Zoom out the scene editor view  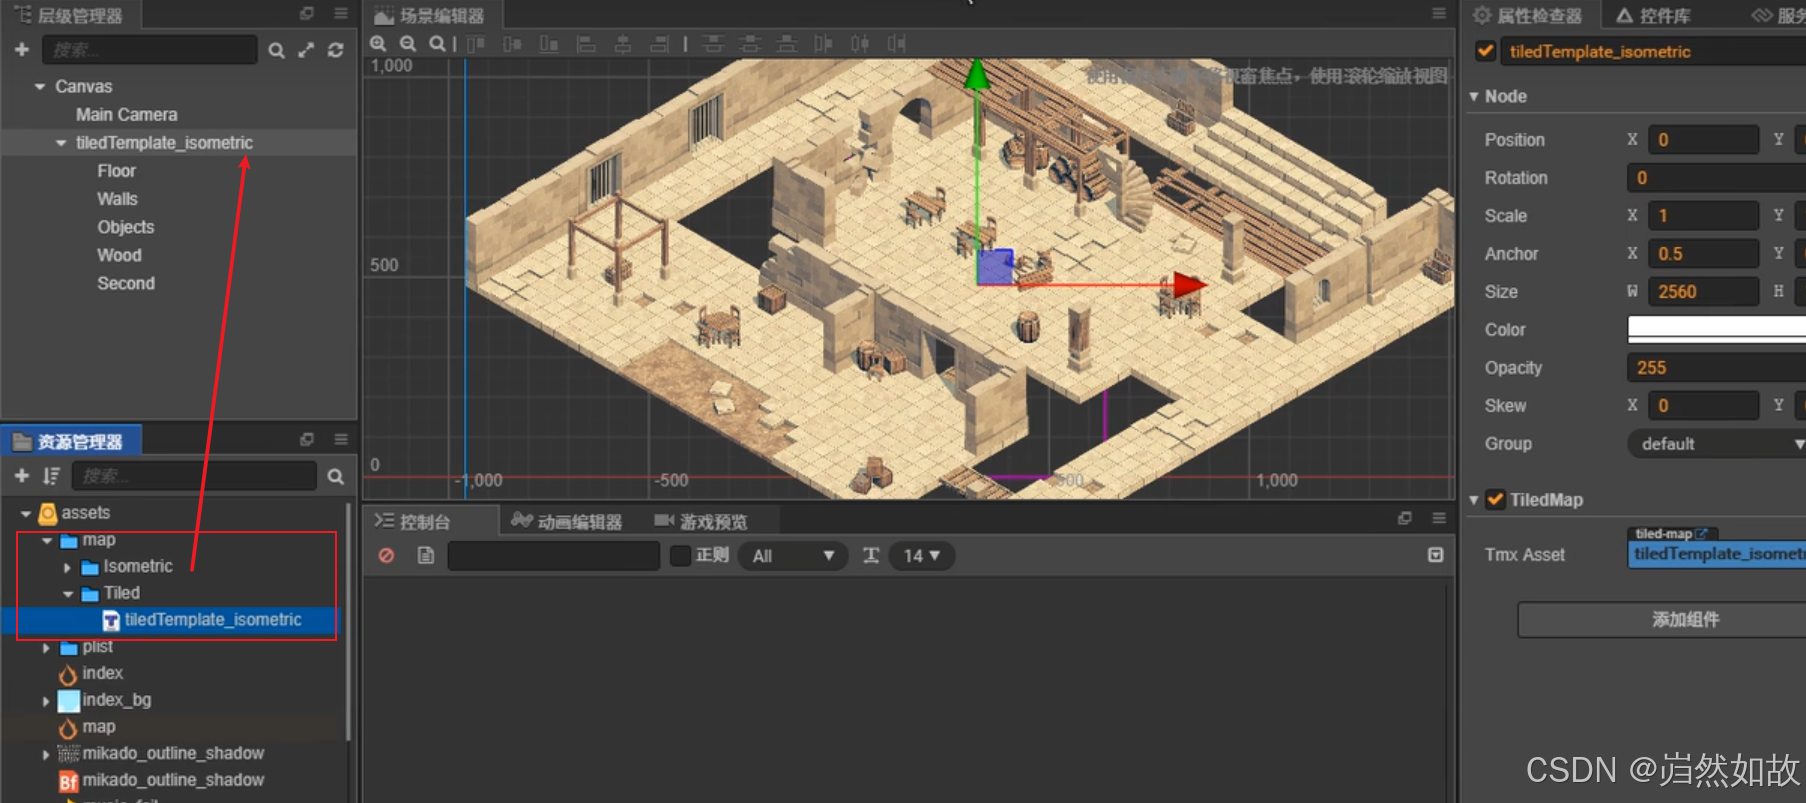point(408,43)
